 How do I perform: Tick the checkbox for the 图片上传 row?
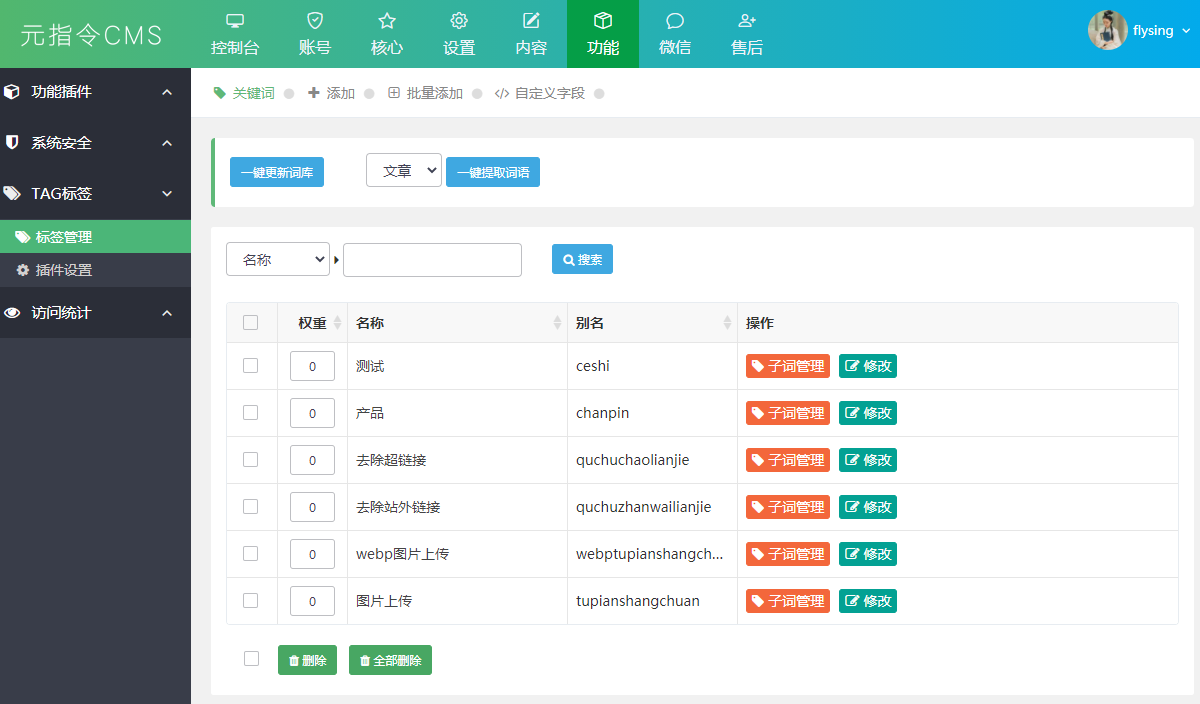point(251,601)
